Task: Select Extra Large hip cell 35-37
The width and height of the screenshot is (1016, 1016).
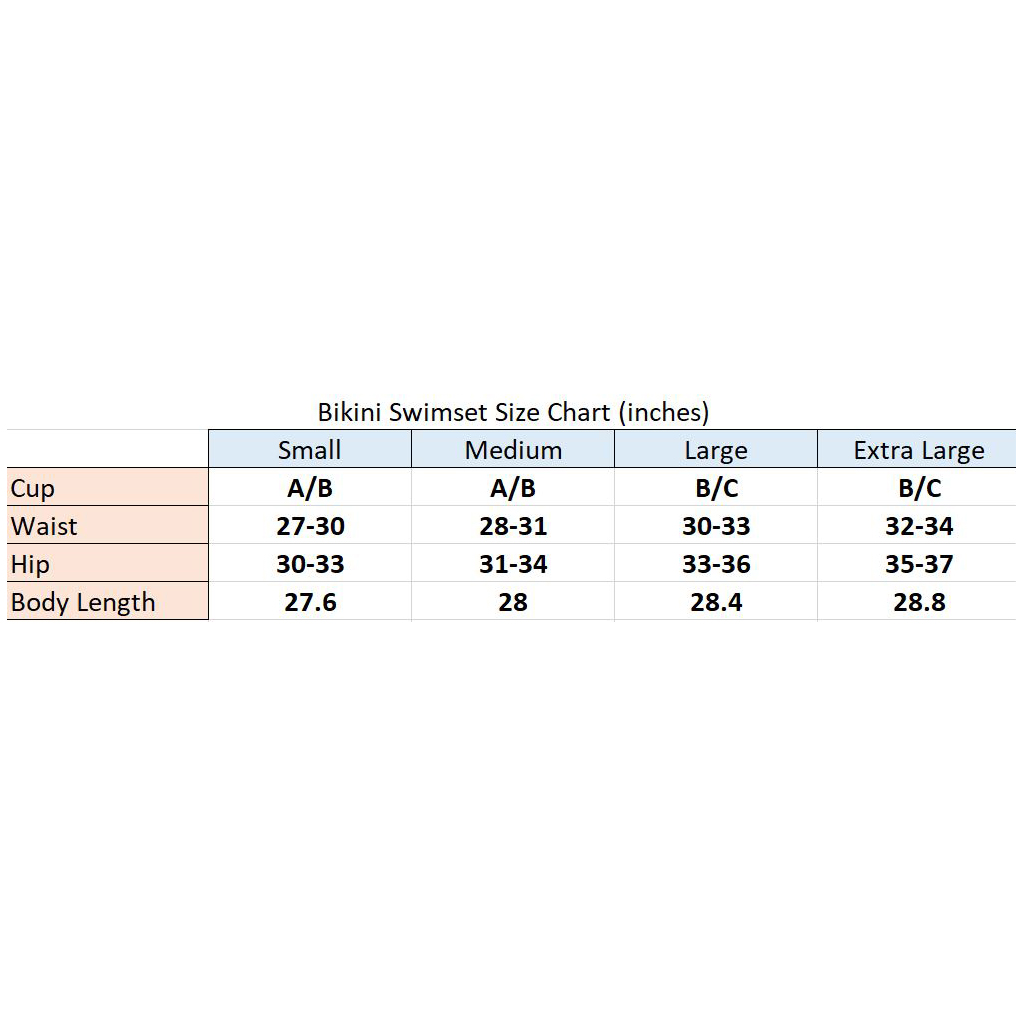Action: pos(918,563)
